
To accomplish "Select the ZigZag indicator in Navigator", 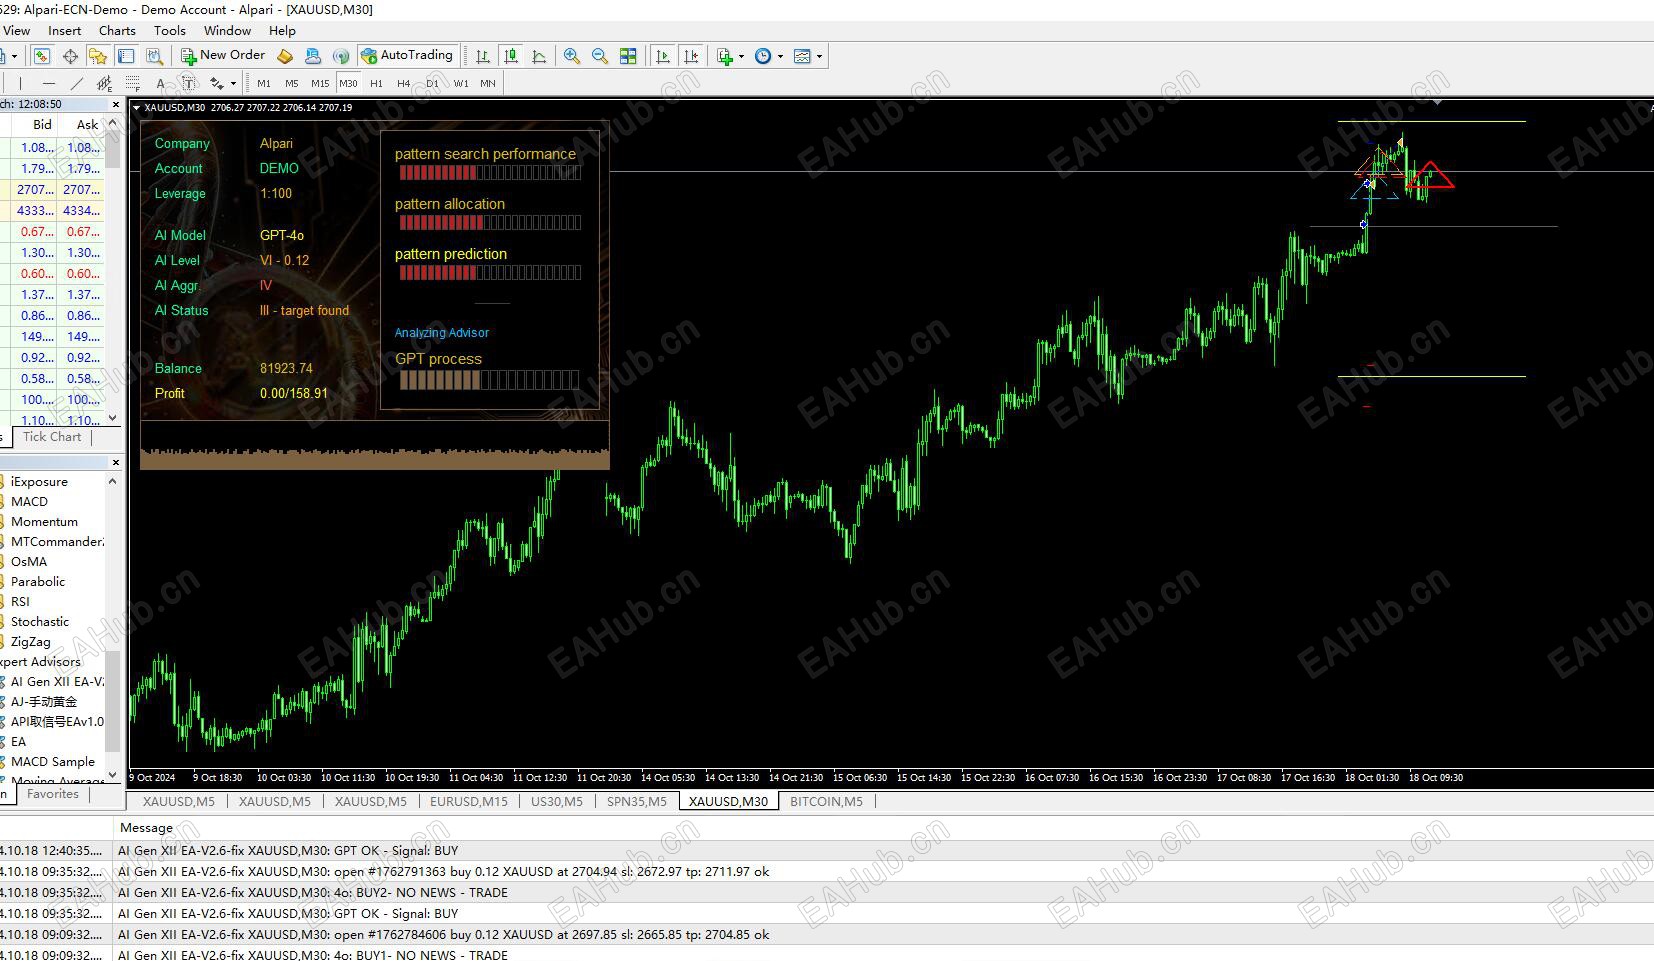I will [x=31, y=642].
